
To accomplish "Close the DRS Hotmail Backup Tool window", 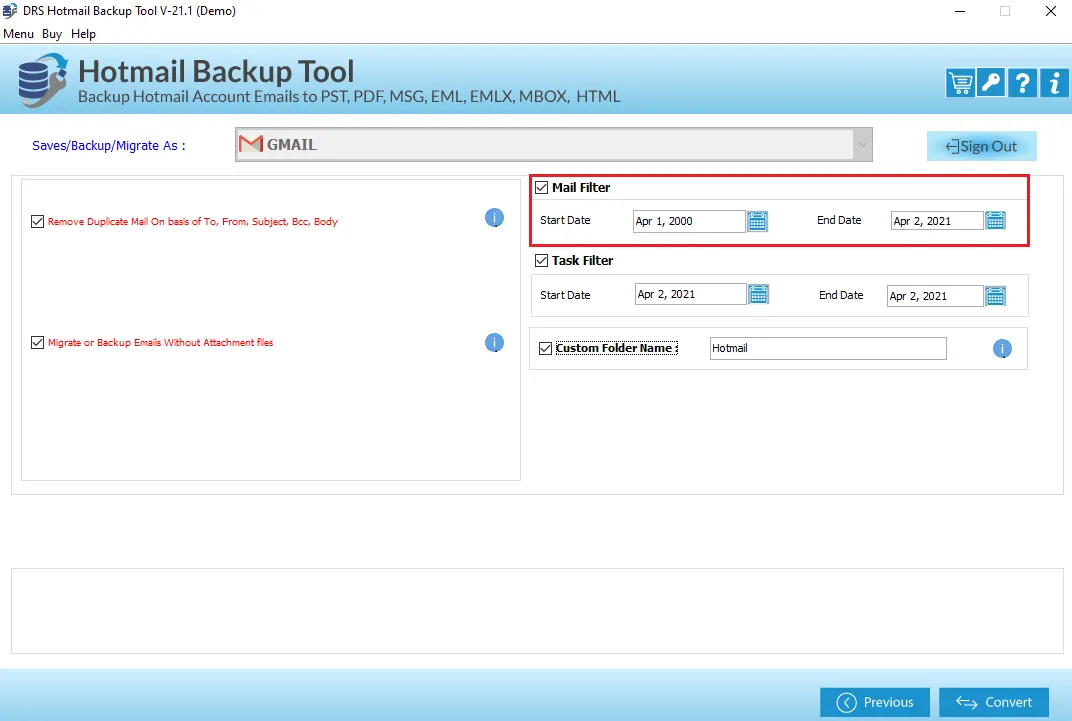I will click(x=1051, y=11).
